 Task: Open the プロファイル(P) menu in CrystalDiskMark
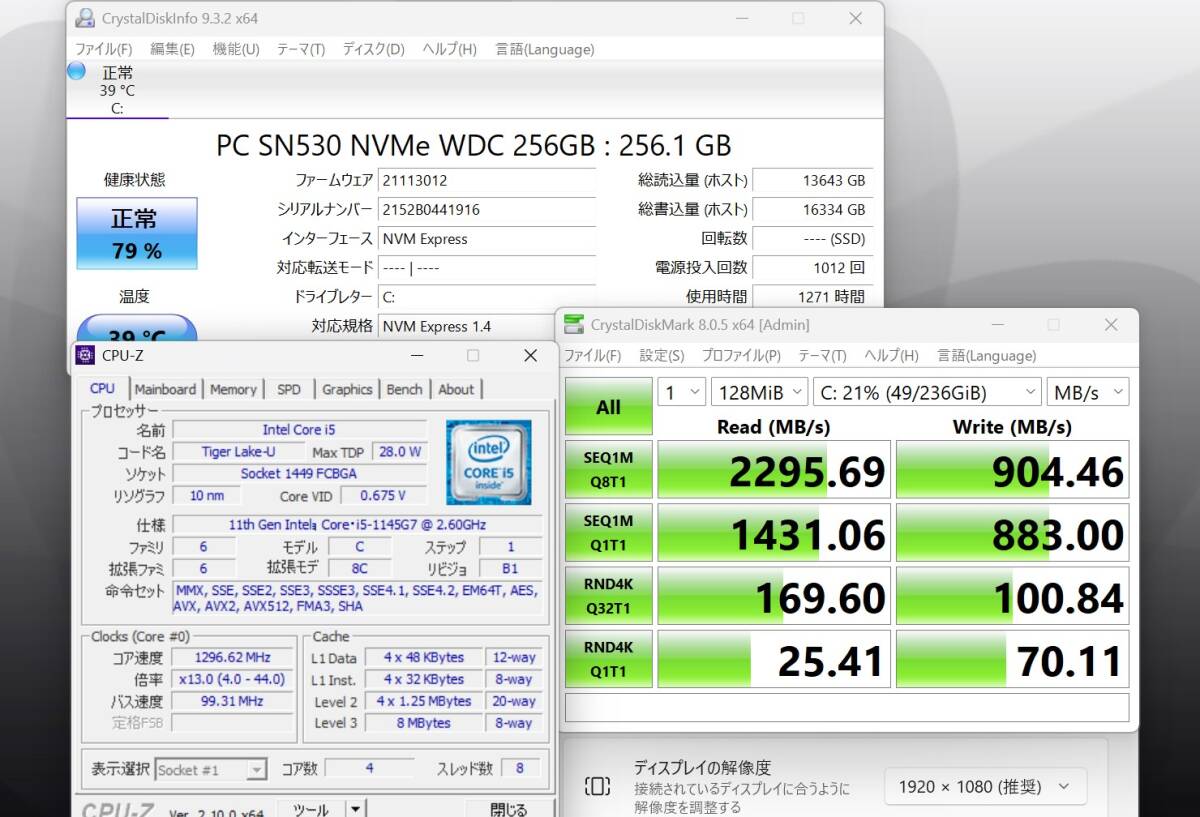point(741,356)
